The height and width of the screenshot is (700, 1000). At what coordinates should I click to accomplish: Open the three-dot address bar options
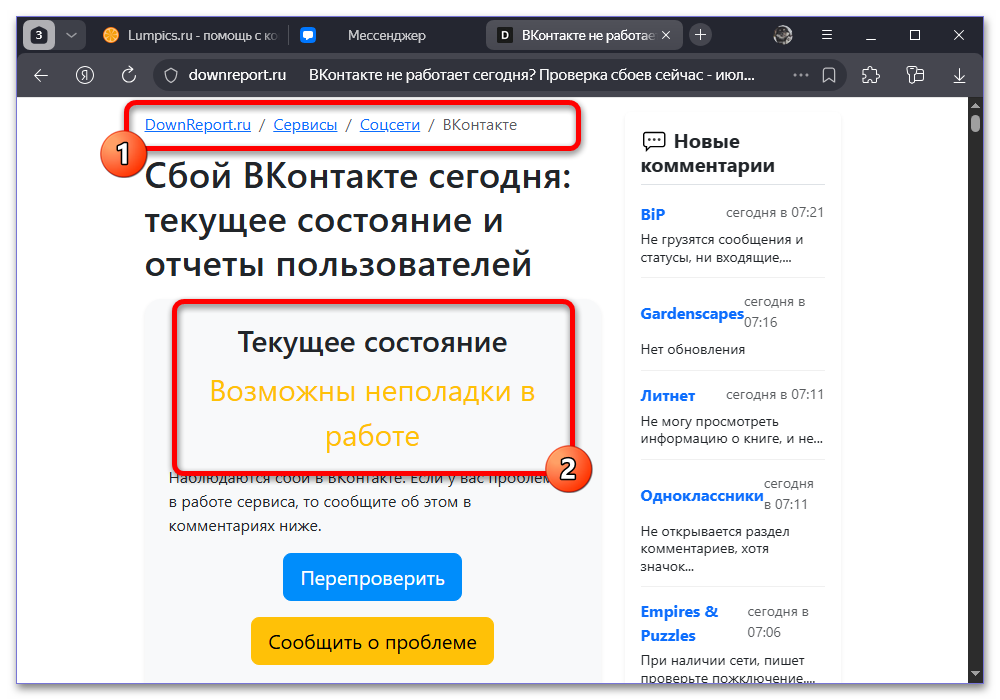(x=800, y=75)
